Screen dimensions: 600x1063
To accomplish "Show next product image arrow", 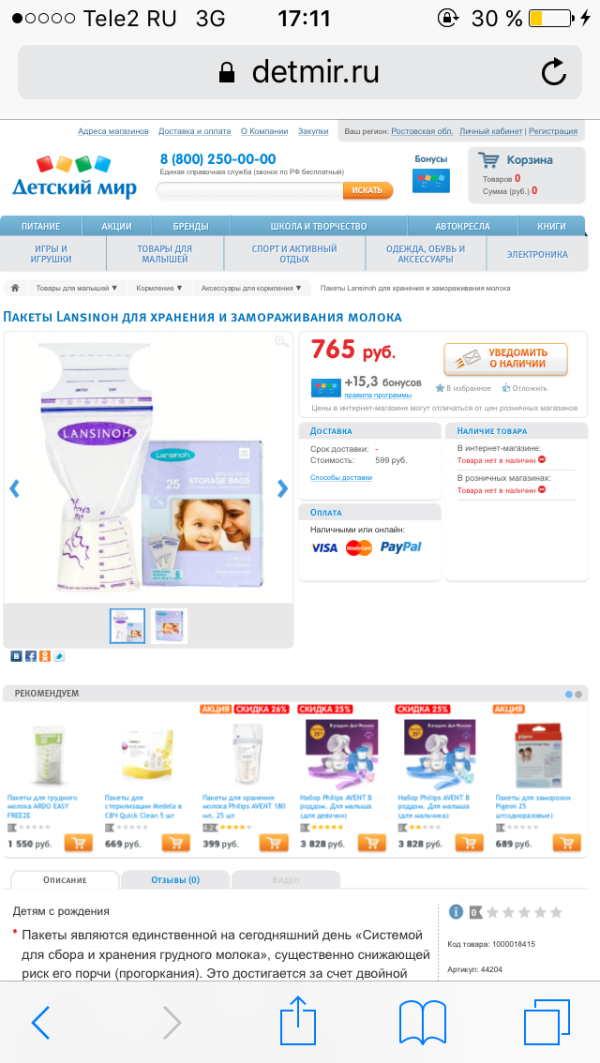I will coord(283,488).
